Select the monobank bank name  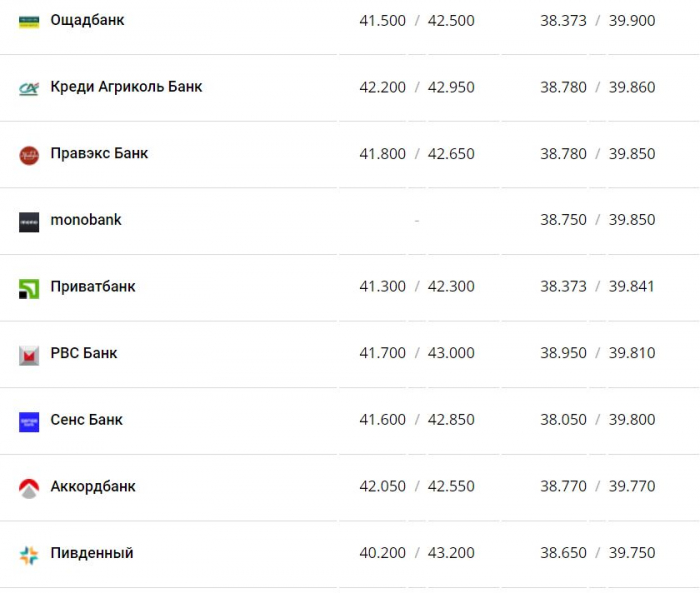tap(86, 220)
